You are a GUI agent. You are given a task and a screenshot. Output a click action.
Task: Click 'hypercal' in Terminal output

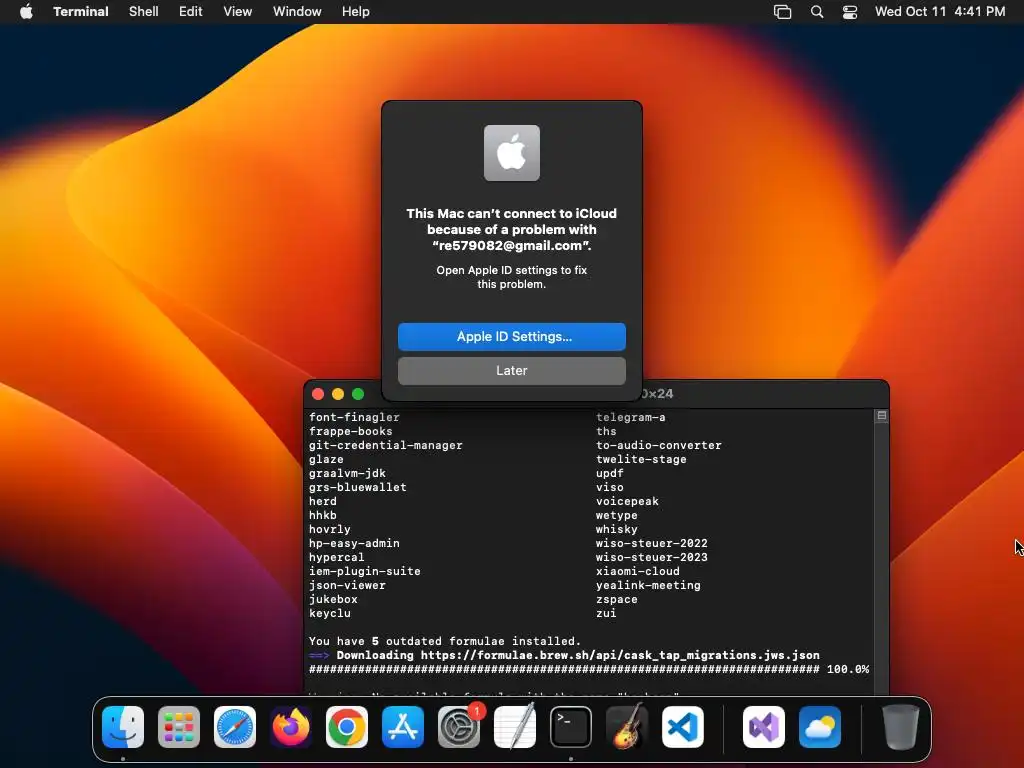pyautogui.click(x=336, y=557)
